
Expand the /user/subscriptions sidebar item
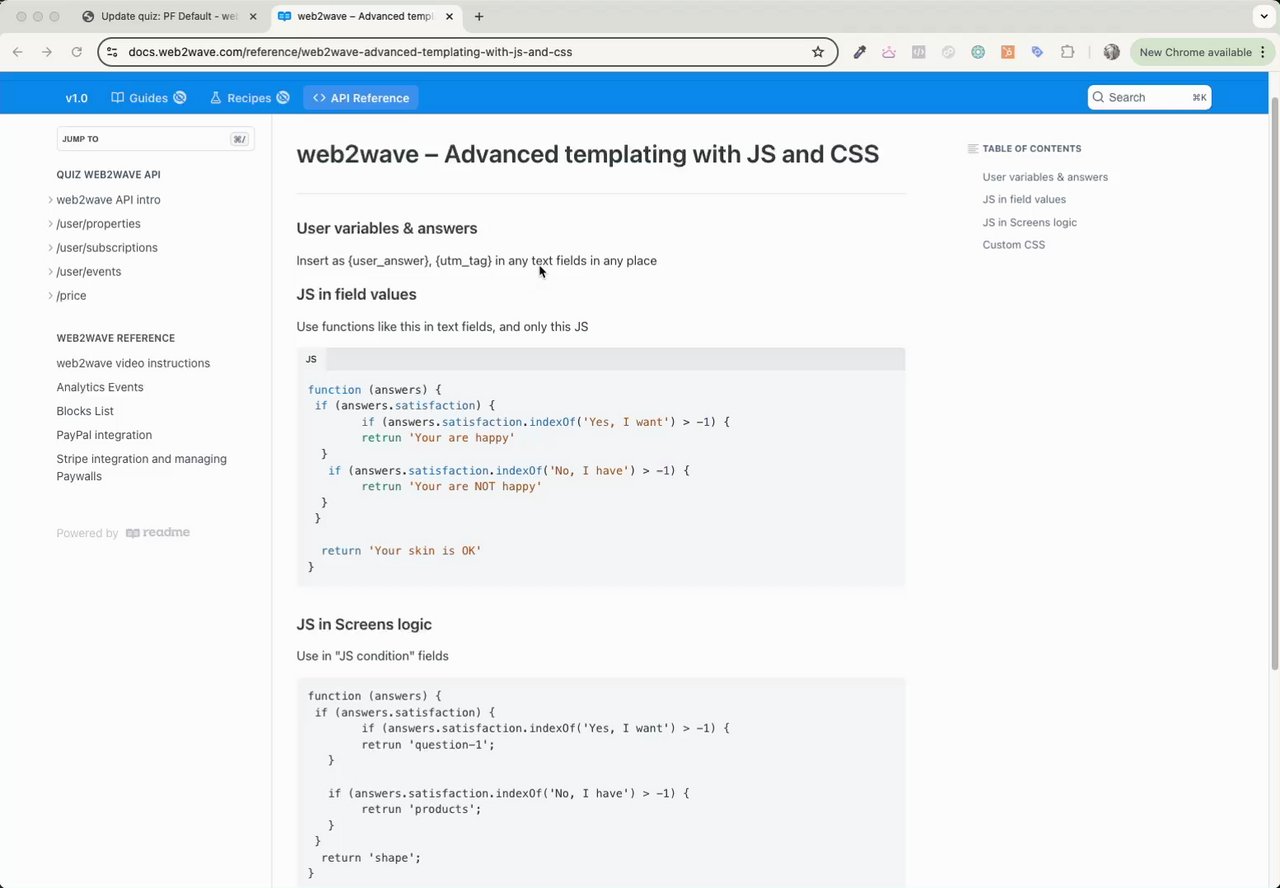click(51, 248)
